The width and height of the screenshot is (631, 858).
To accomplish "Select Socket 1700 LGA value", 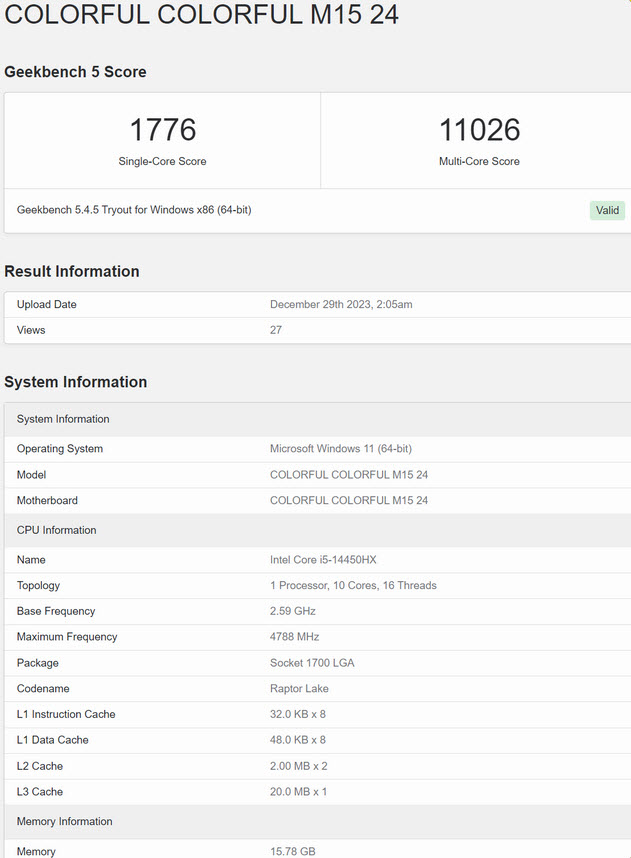I will pos(312,663).
